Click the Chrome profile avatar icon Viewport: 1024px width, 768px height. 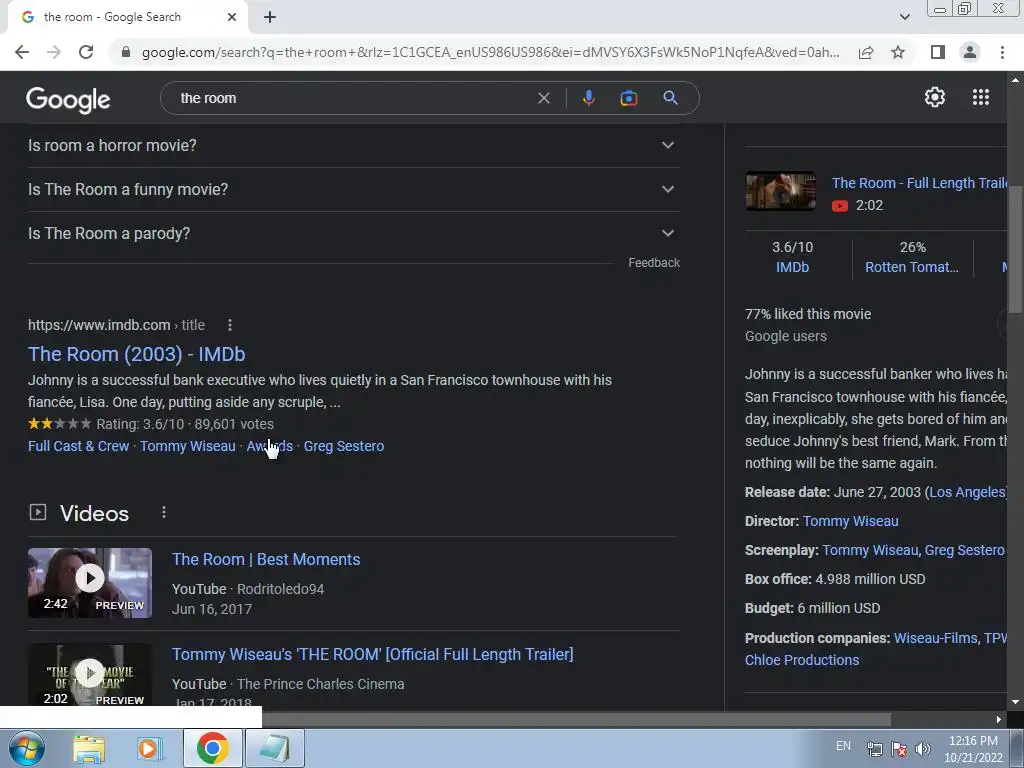coord(970,52)
